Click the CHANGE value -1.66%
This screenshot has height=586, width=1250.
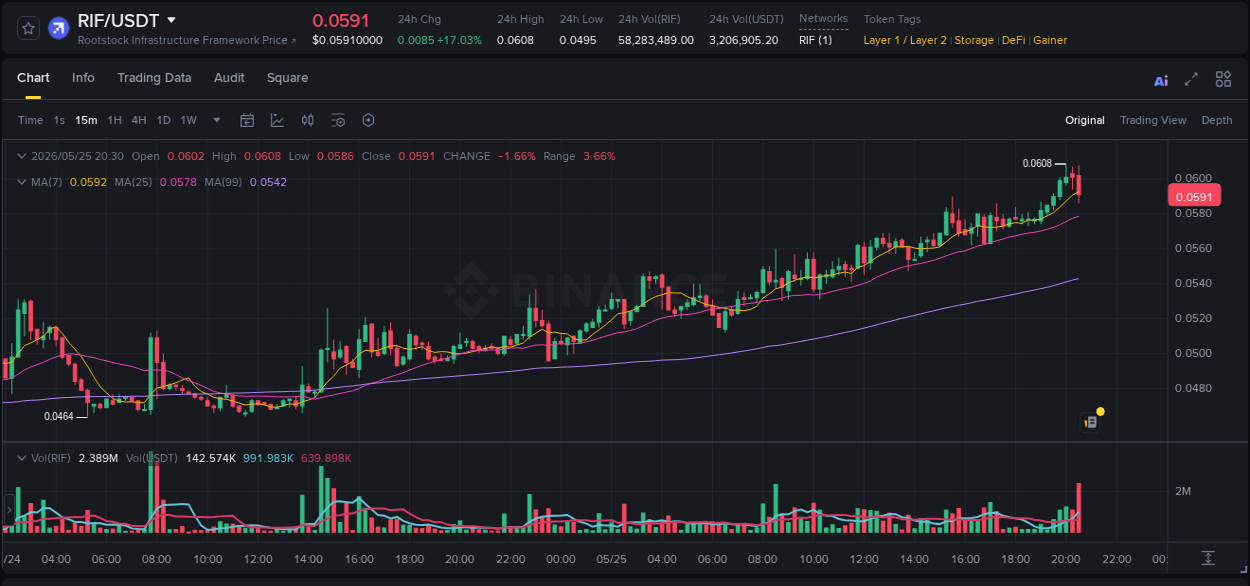pyautogui.click(x=517, y=156)
